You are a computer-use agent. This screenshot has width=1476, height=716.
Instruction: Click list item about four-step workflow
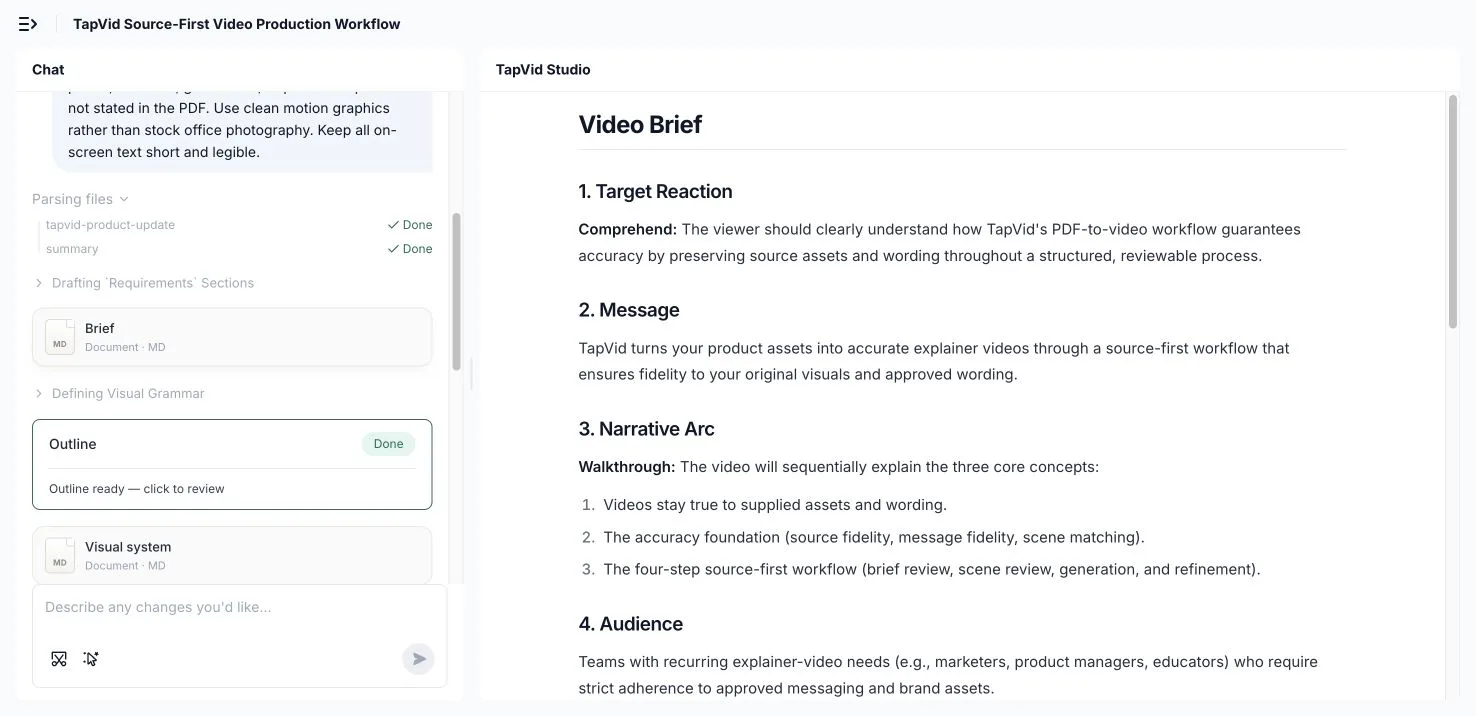932,569
